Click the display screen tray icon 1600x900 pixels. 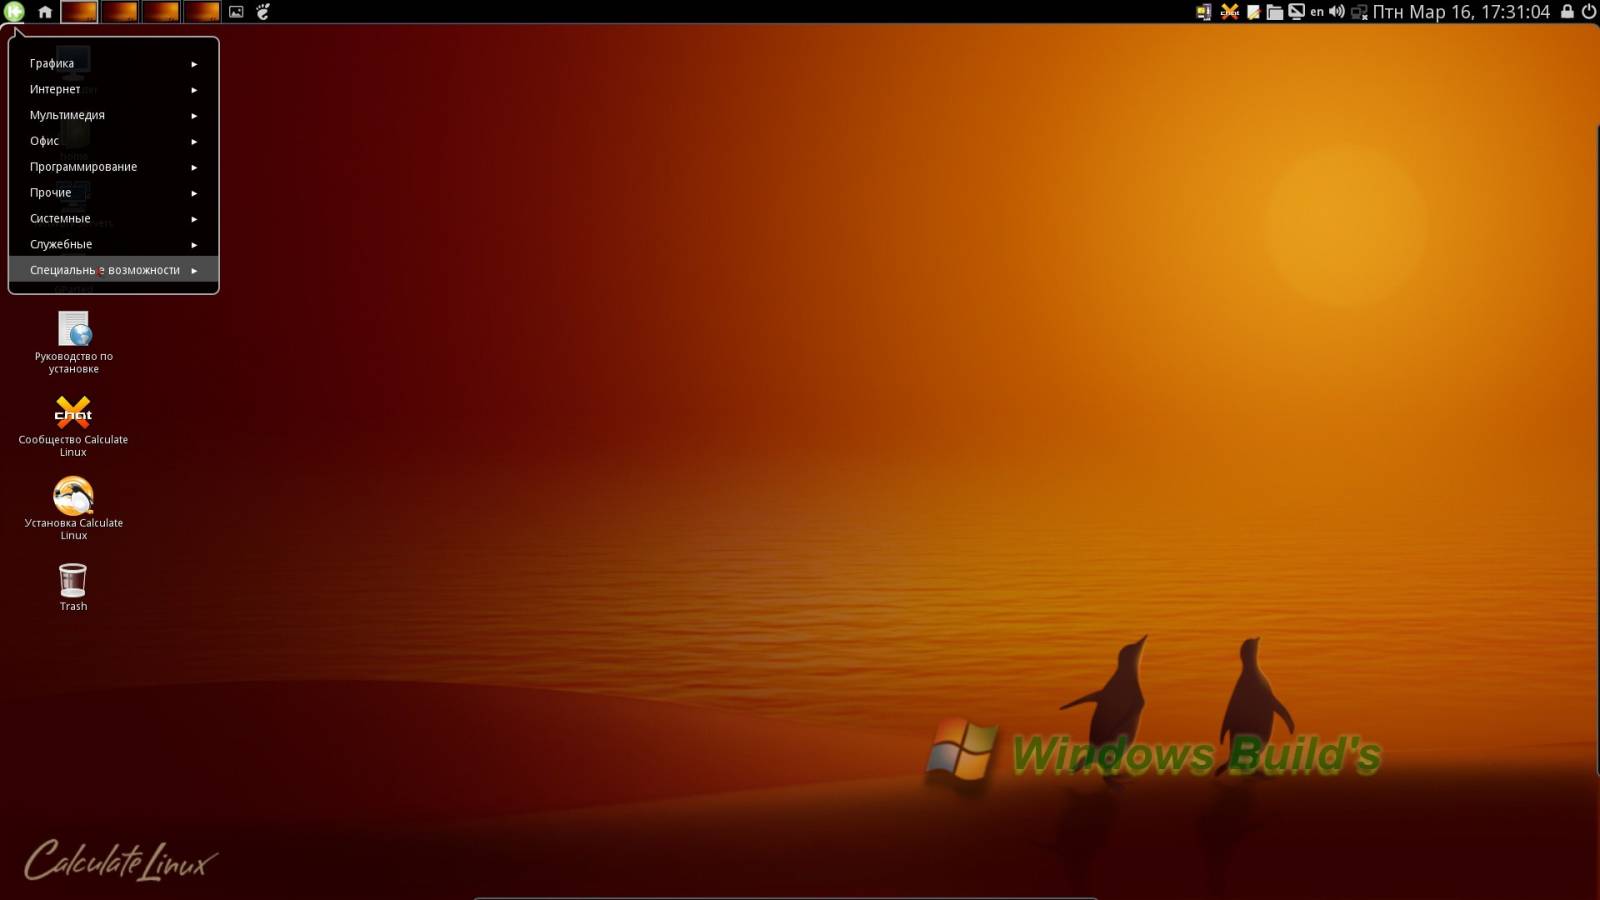(1296, 12)
